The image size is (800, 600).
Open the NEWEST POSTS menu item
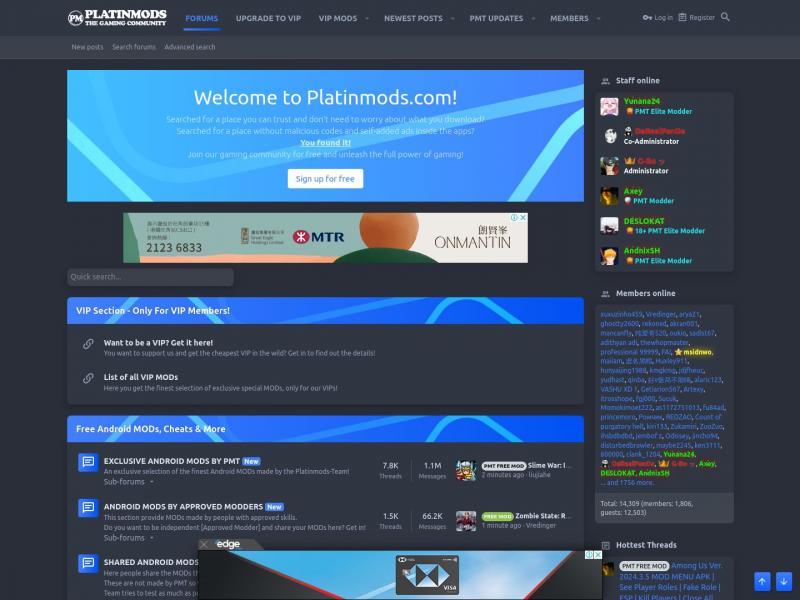pyautogui.click(x=413, y=18)
